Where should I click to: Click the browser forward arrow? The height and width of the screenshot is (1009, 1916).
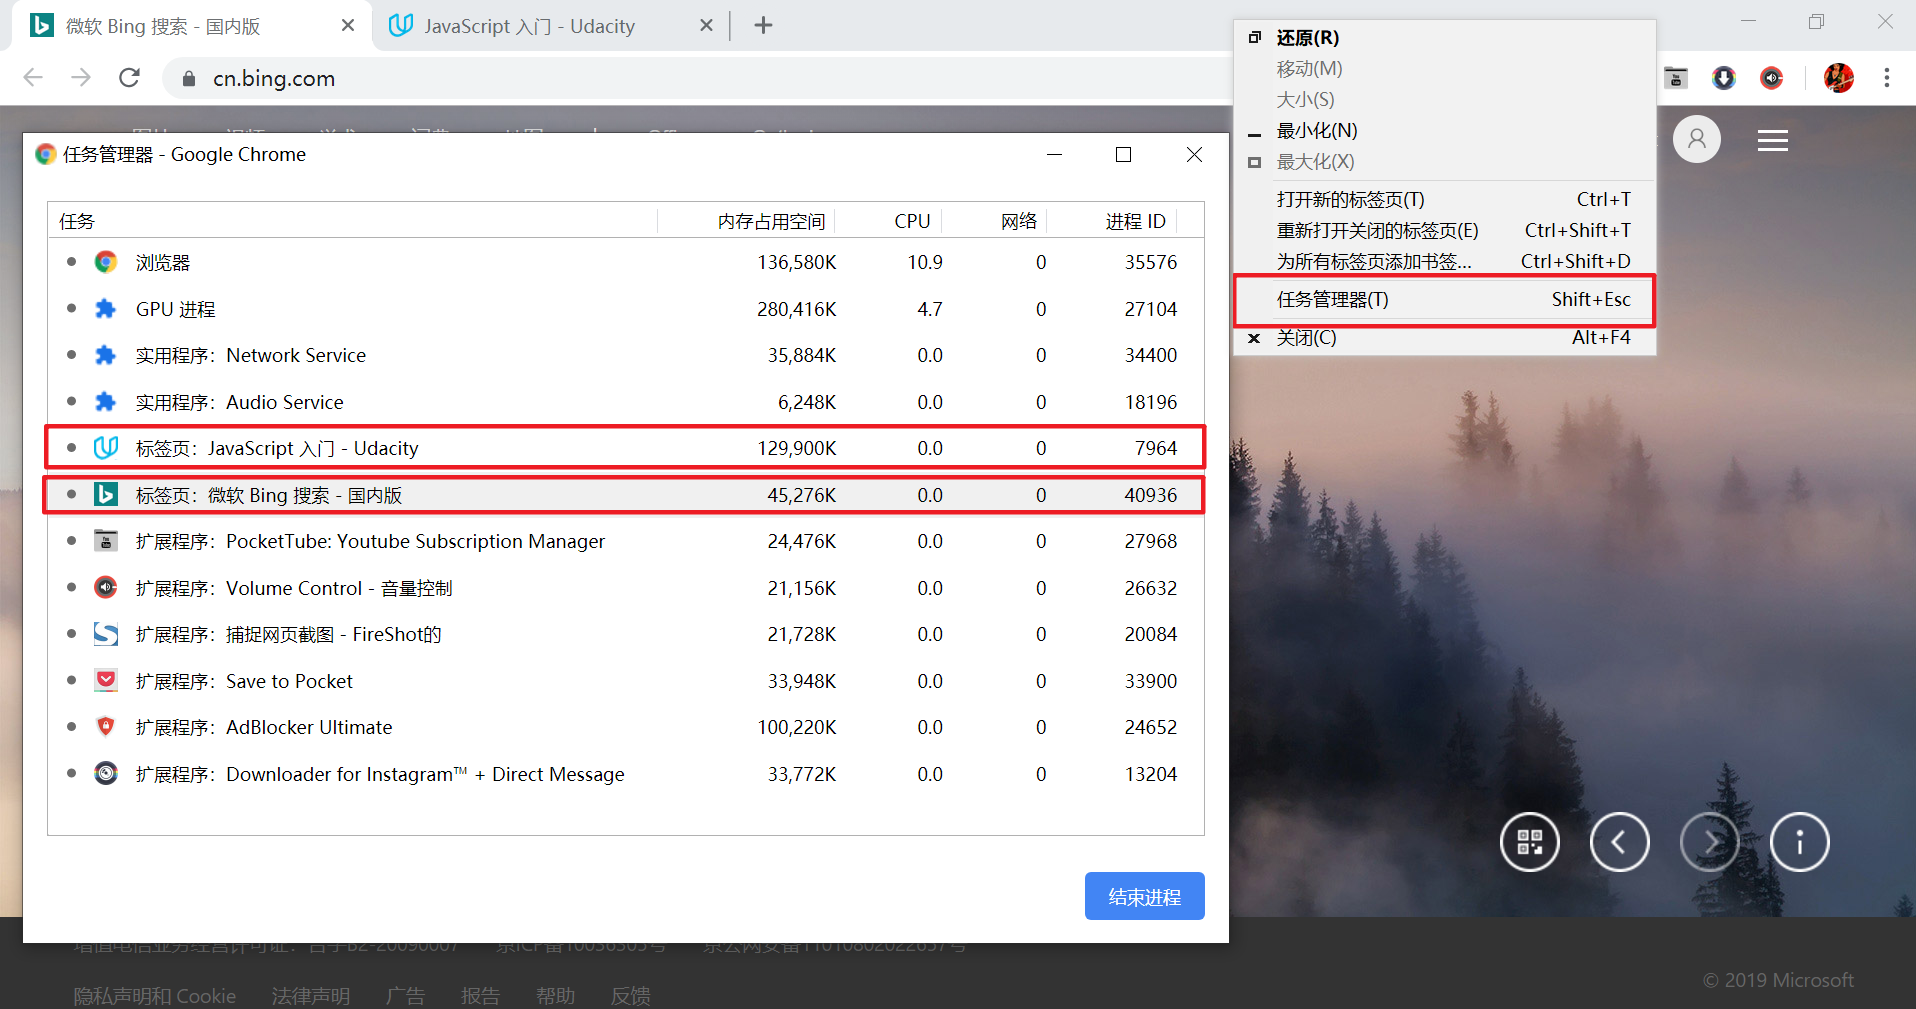[x=81, y=78]
